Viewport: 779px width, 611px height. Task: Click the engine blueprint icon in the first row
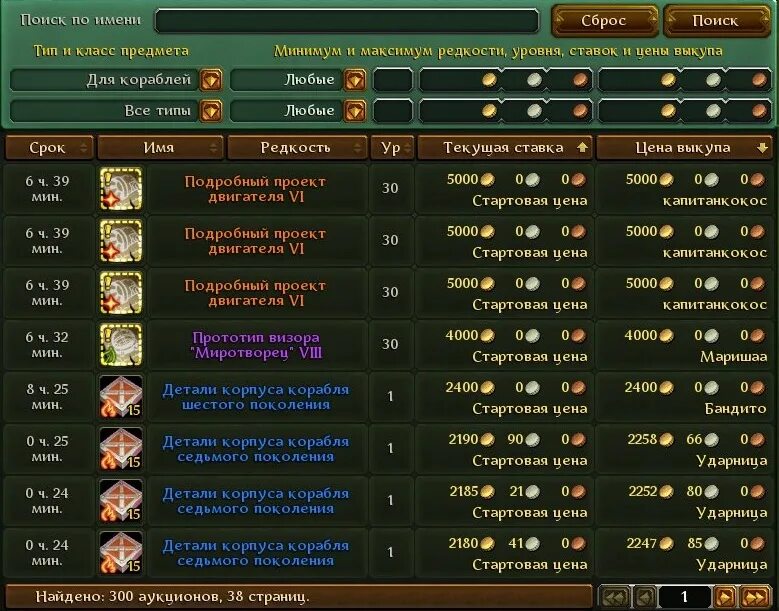click(x=121, y=189)
